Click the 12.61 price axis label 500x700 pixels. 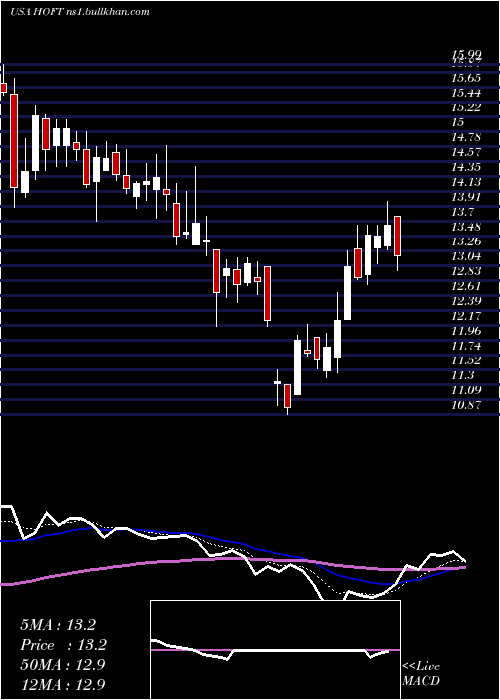pyautogui.click(x=466, y=286)
